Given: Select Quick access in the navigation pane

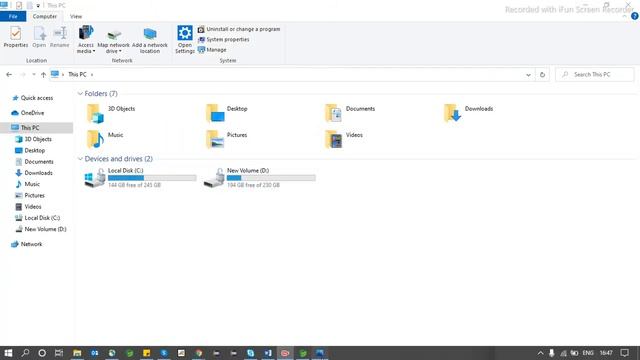Looking at the screenshot, I should pyautogui.click(x=37, y=98).
